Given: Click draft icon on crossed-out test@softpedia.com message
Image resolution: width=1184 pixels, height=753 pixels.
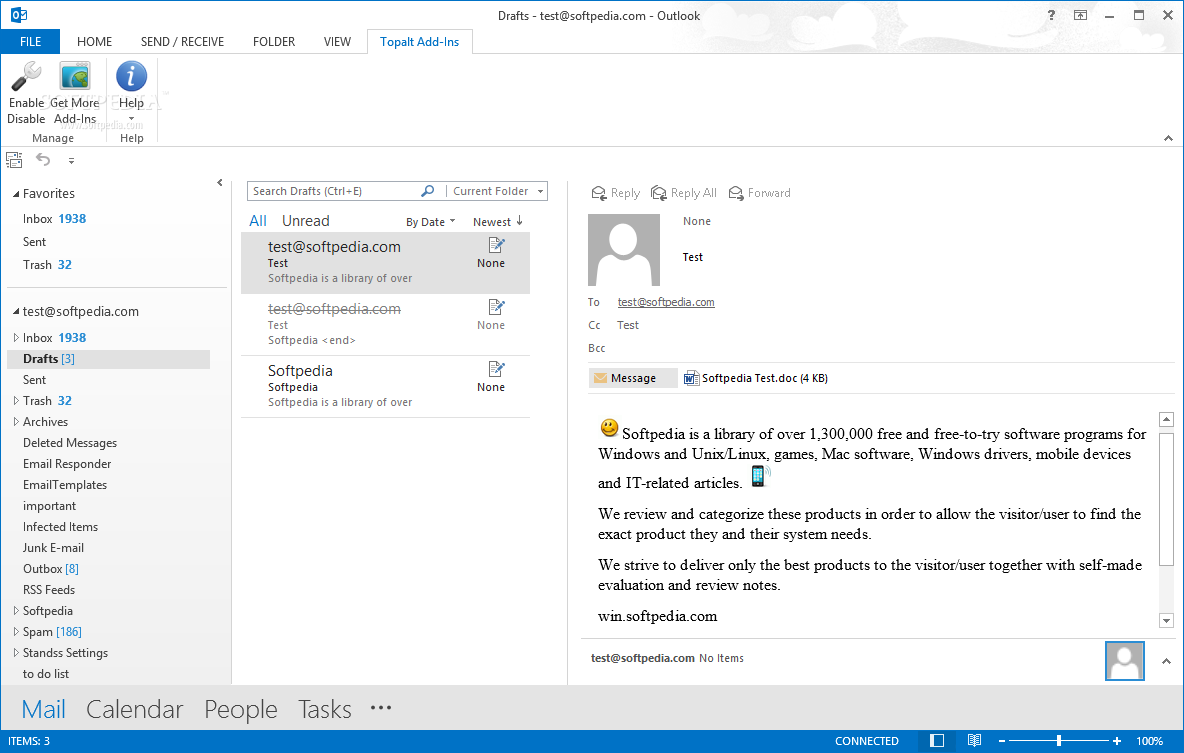Looking at the screenshot, I should 496,307.
